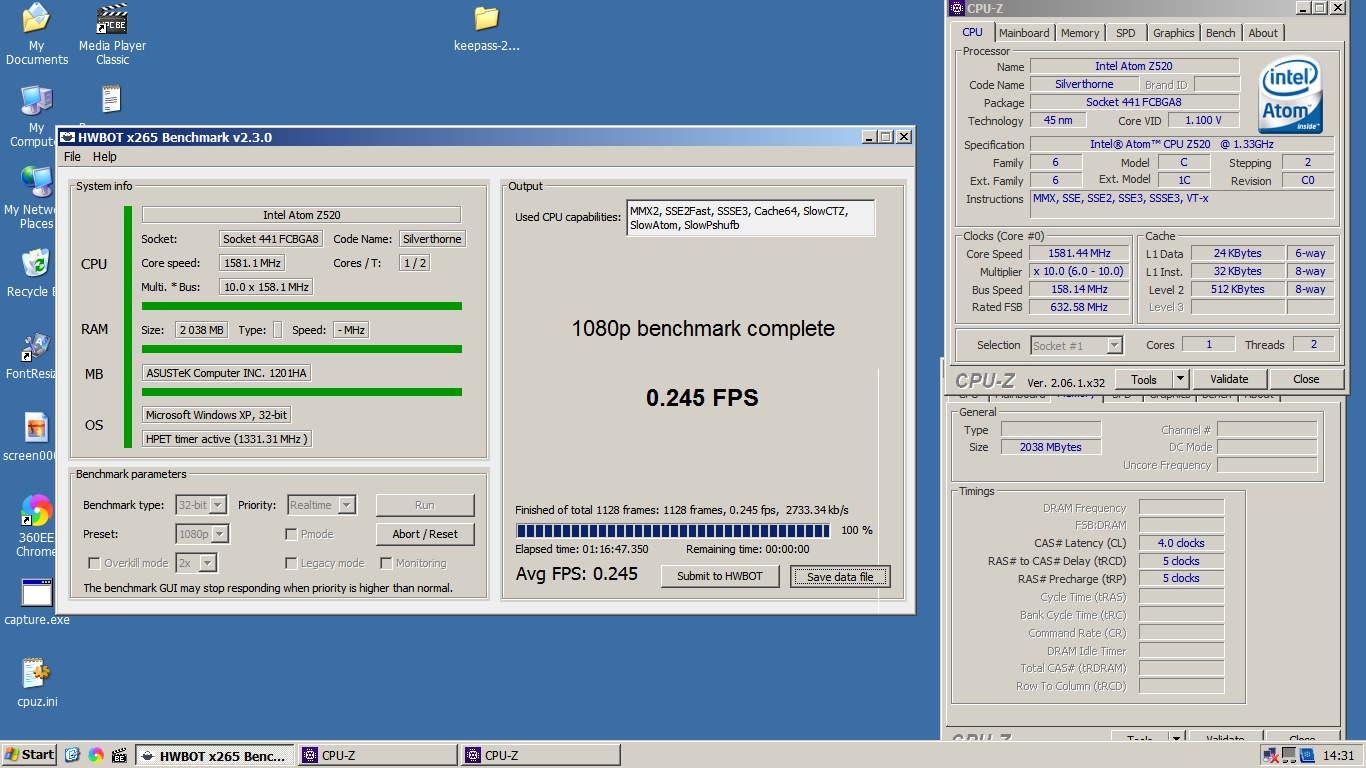This screenshot has width=1366, height=768.
Task: Select the screen000 image file icon
Action: [x=36, y=437]
